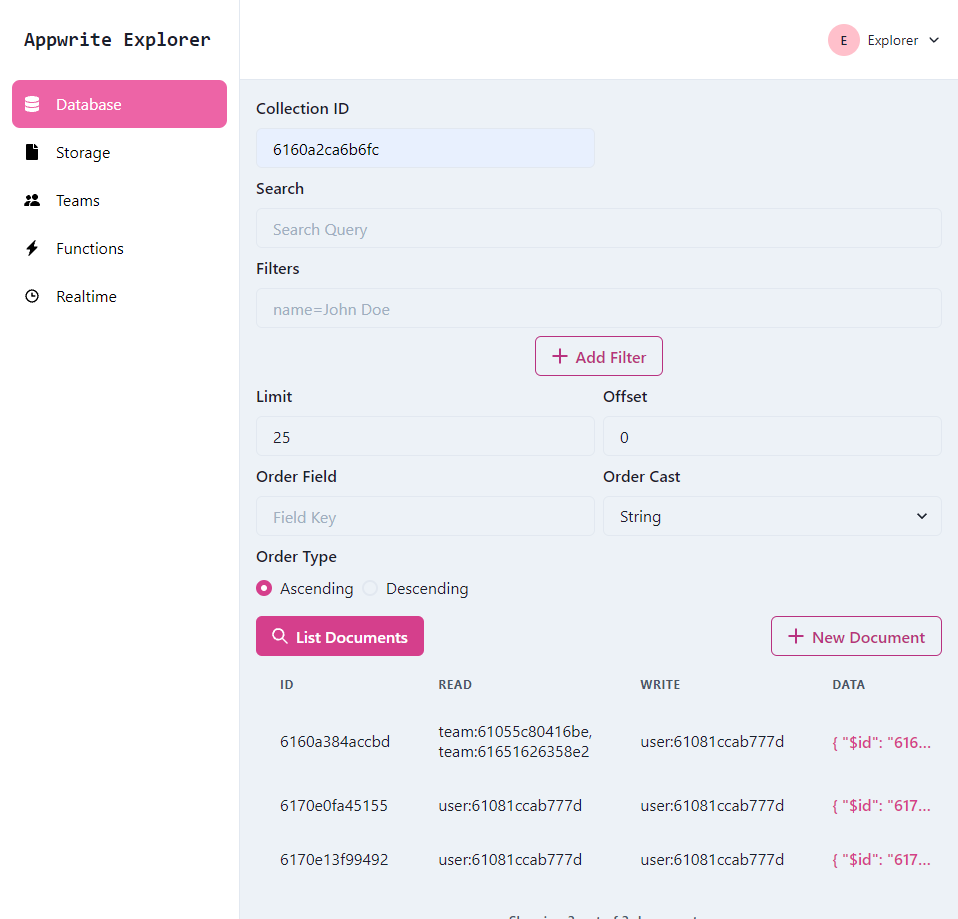Click the document ID 6170e0fa45155
Screen dimensions: 958x919
(x=334, y=806)
